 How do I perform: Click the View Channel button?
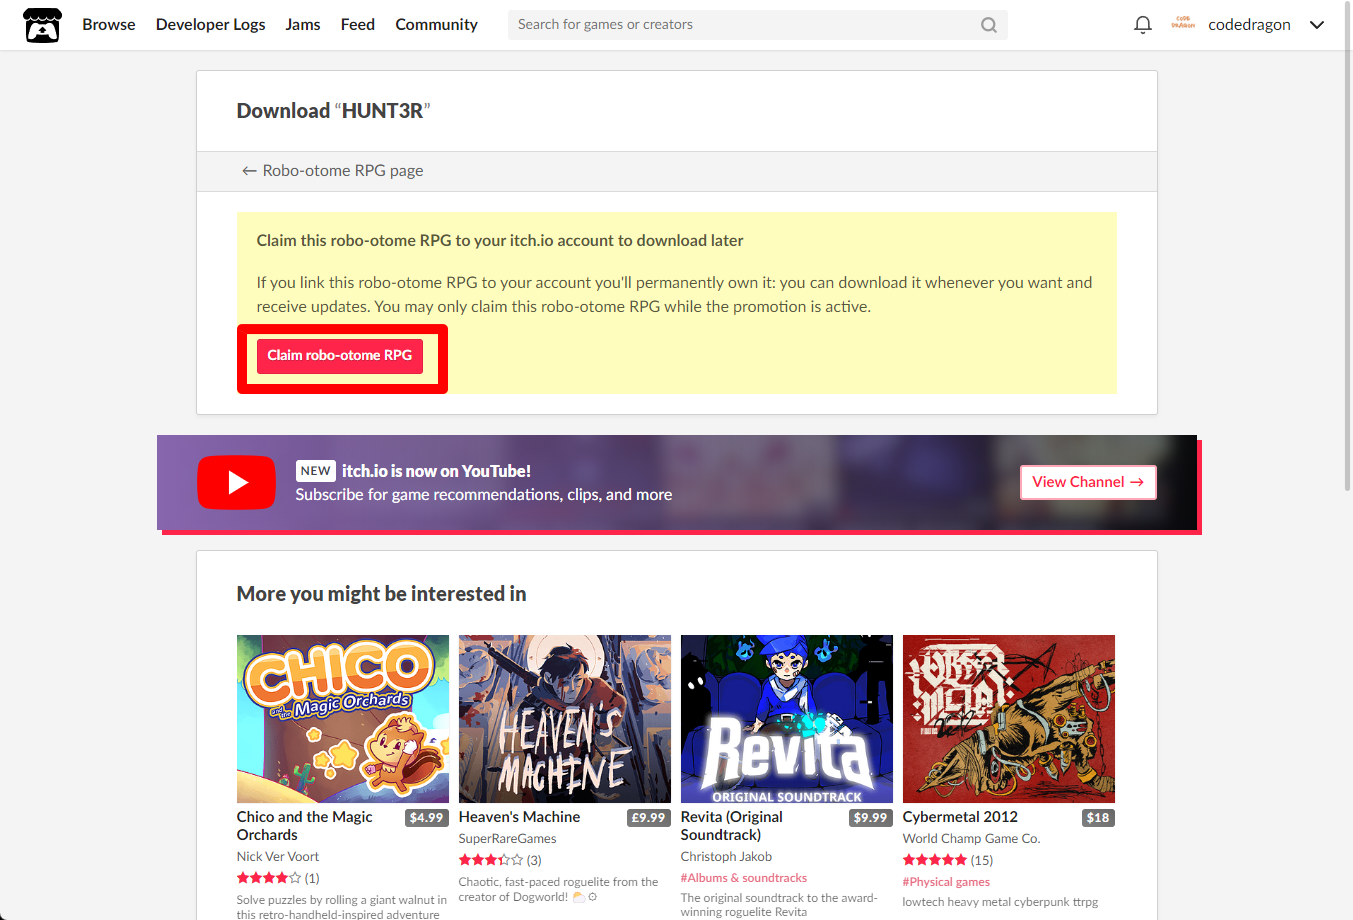[1088, 482]
